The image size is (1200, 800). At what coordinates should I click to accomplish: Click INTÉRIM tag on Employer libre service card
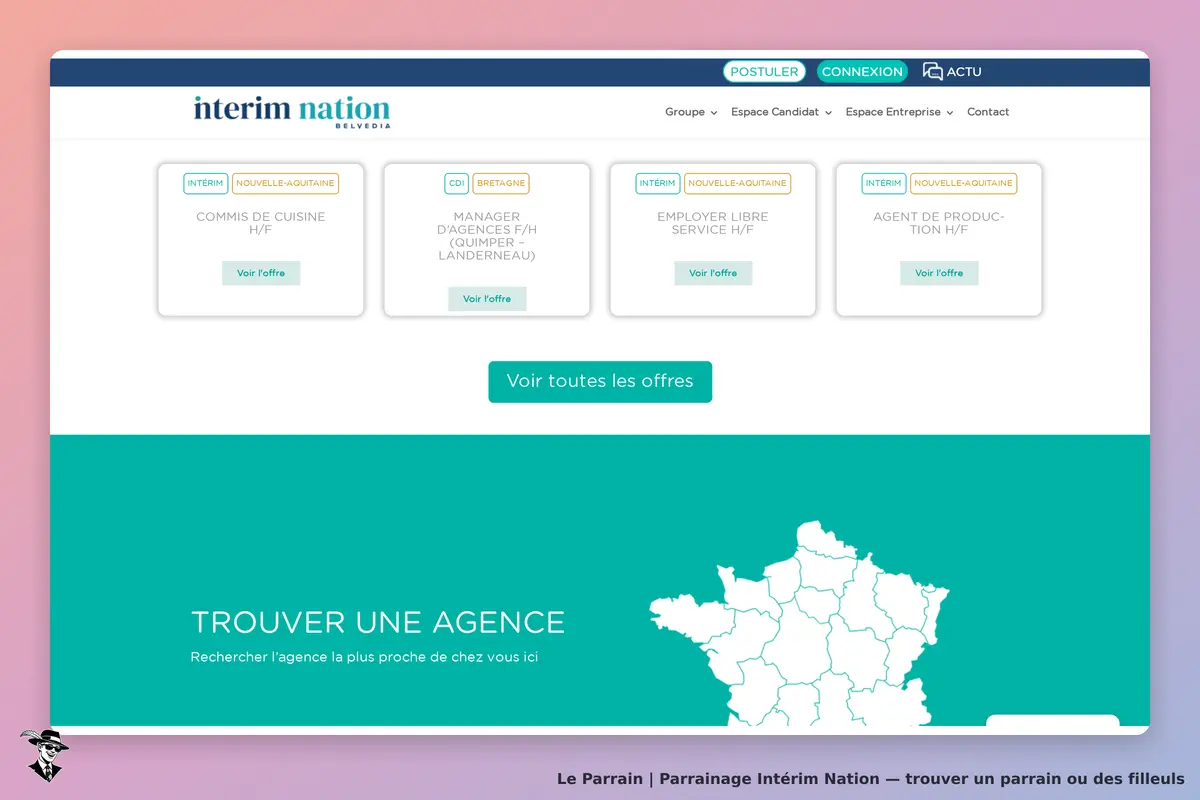657,184
